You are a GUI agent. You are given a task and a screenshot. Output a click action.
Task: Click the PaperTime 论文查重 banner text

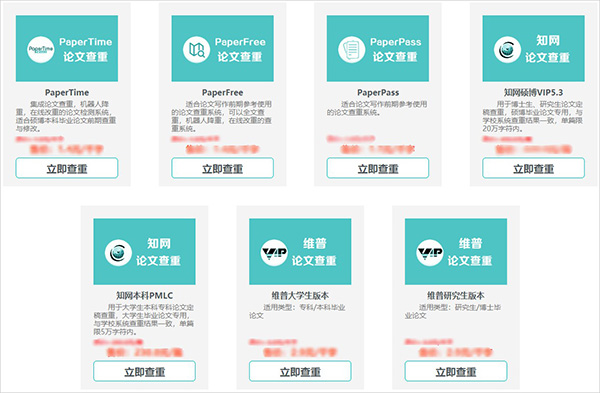pyautogui.click(x=86, y=50)
